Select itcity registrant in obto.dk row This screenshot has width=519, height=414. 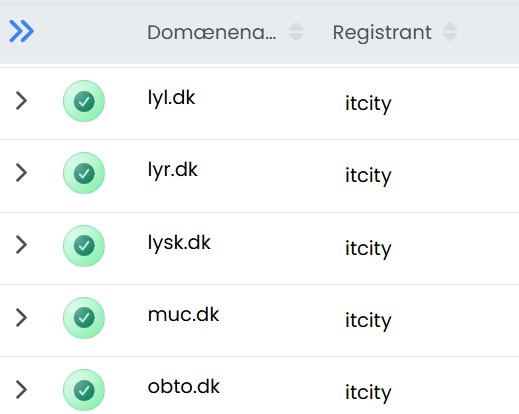pyautogui.click(x=368, y=392)
